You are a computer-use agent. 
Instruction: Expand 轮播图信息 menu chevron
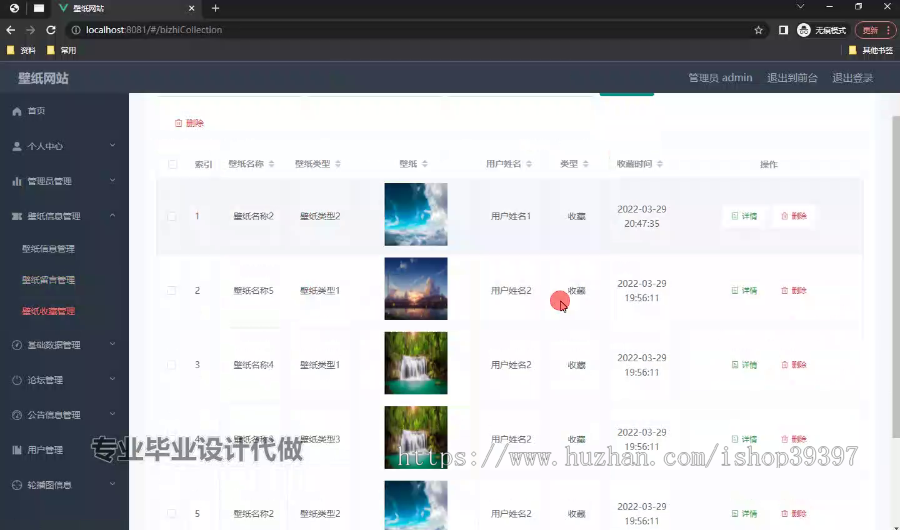[112, 484]
